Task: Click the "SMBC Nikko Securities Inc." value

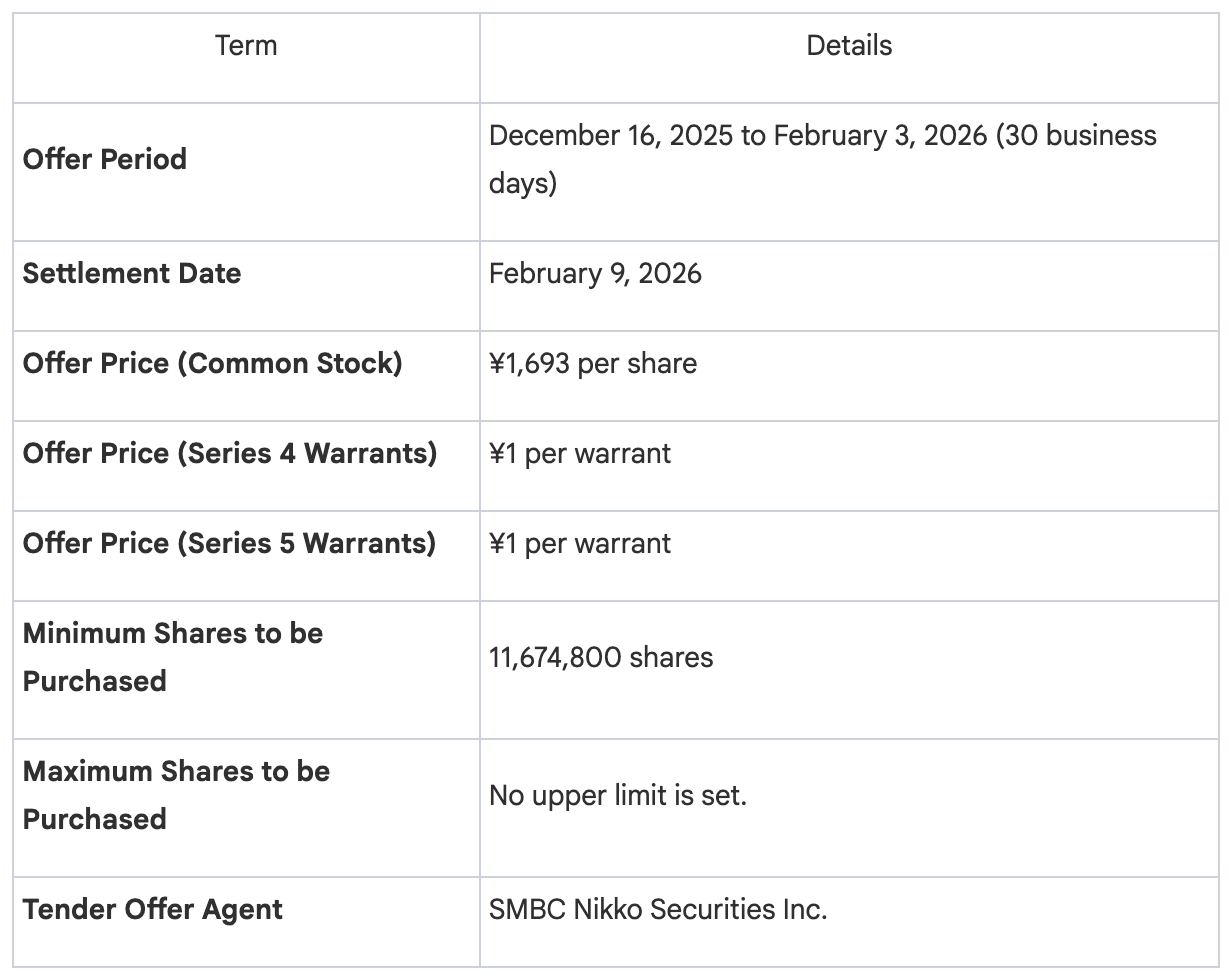Action: pos(658,910)
